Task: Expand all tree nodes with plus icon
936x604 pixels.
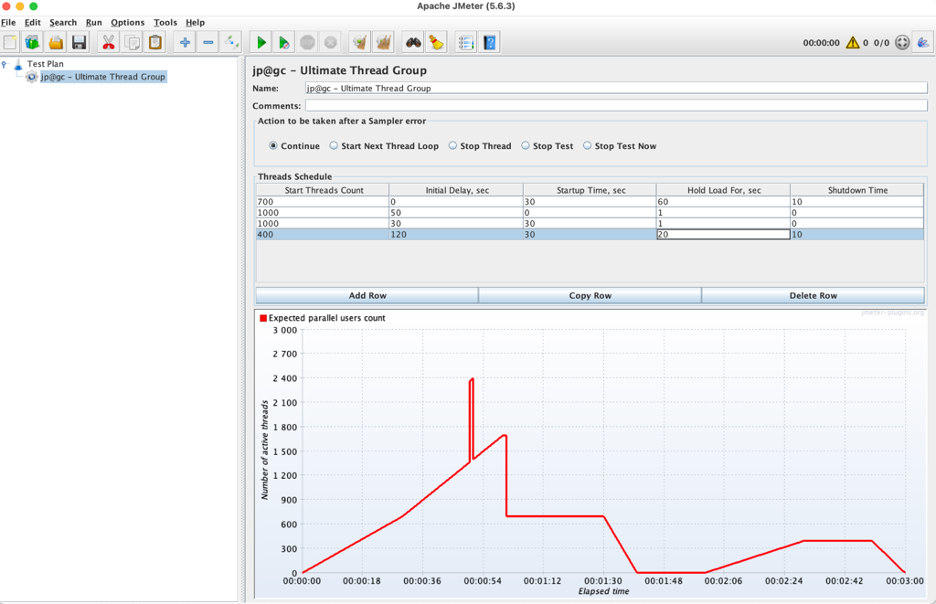Action: [x=184, y=42]
